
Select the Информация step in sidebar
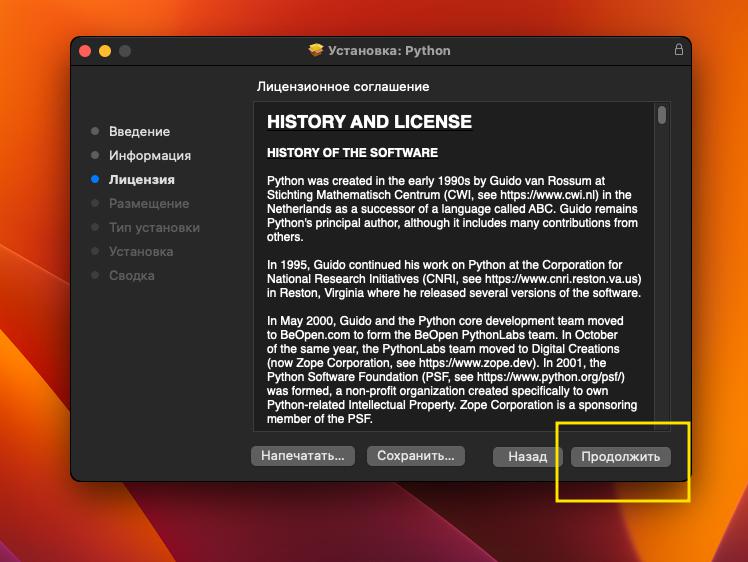click(150, 156)
